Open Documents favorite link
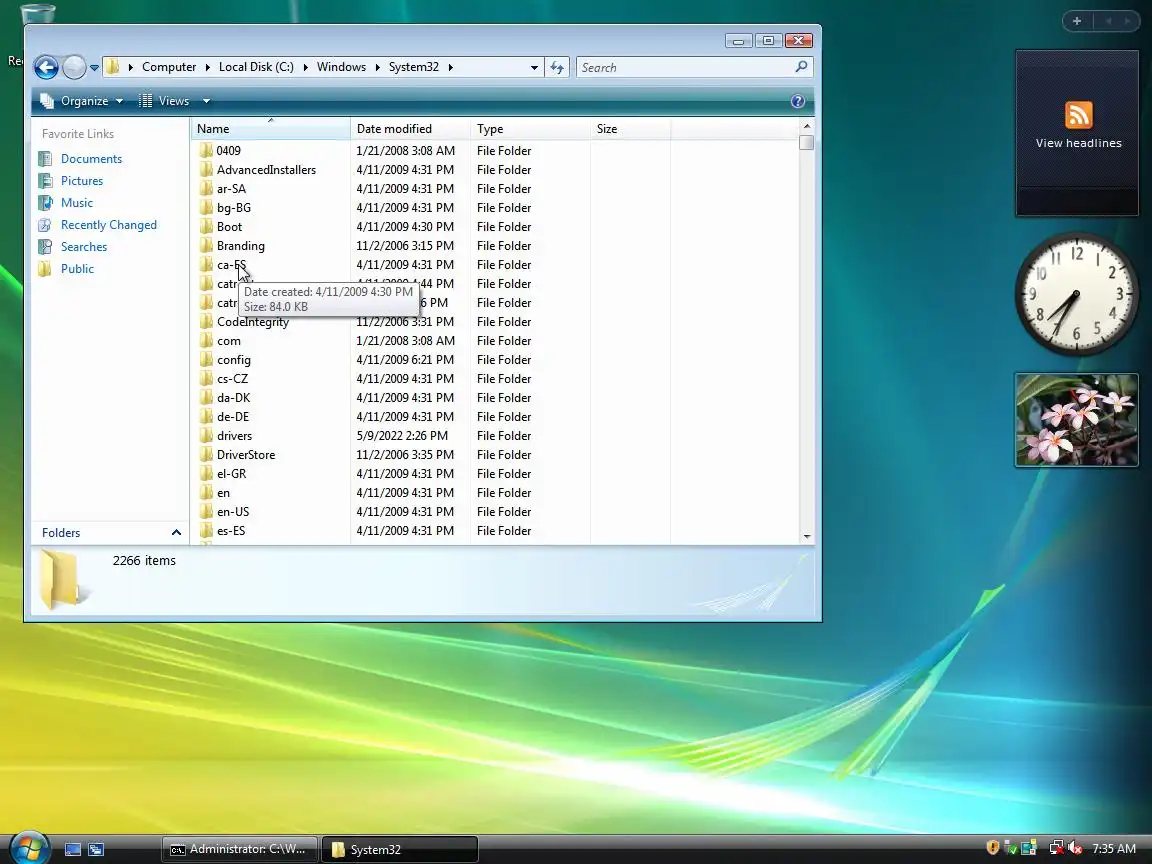This screenshot has width=1152, height=864. click(91, 159)
